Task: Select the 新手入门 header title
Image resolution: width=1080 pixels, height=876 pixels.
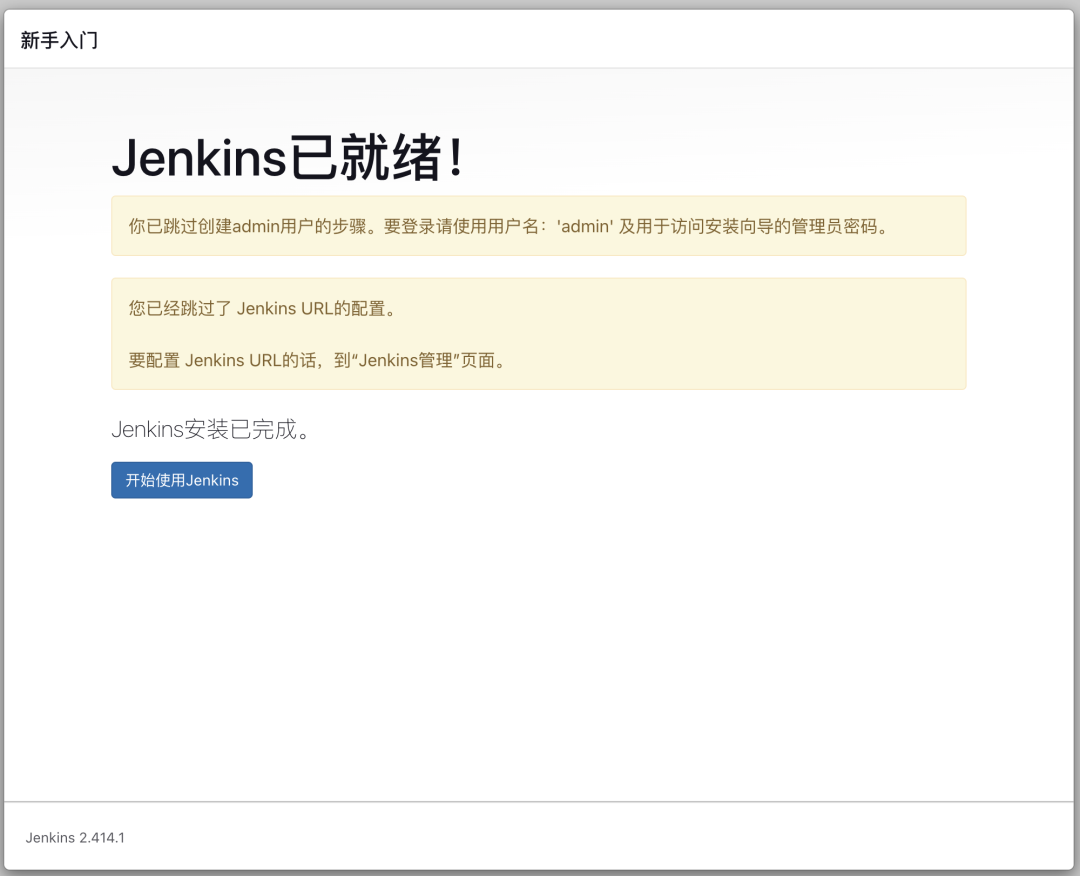Action: pyautogui.click(x=59, y=41)
